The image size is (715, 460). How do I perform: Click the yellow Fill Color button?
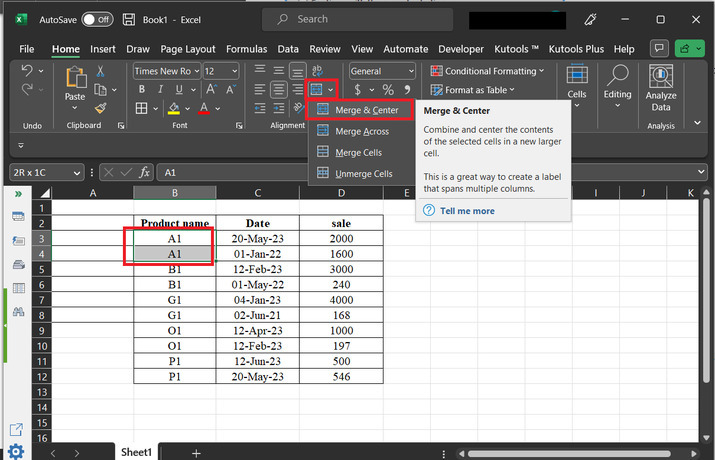[x=174, y=108]
